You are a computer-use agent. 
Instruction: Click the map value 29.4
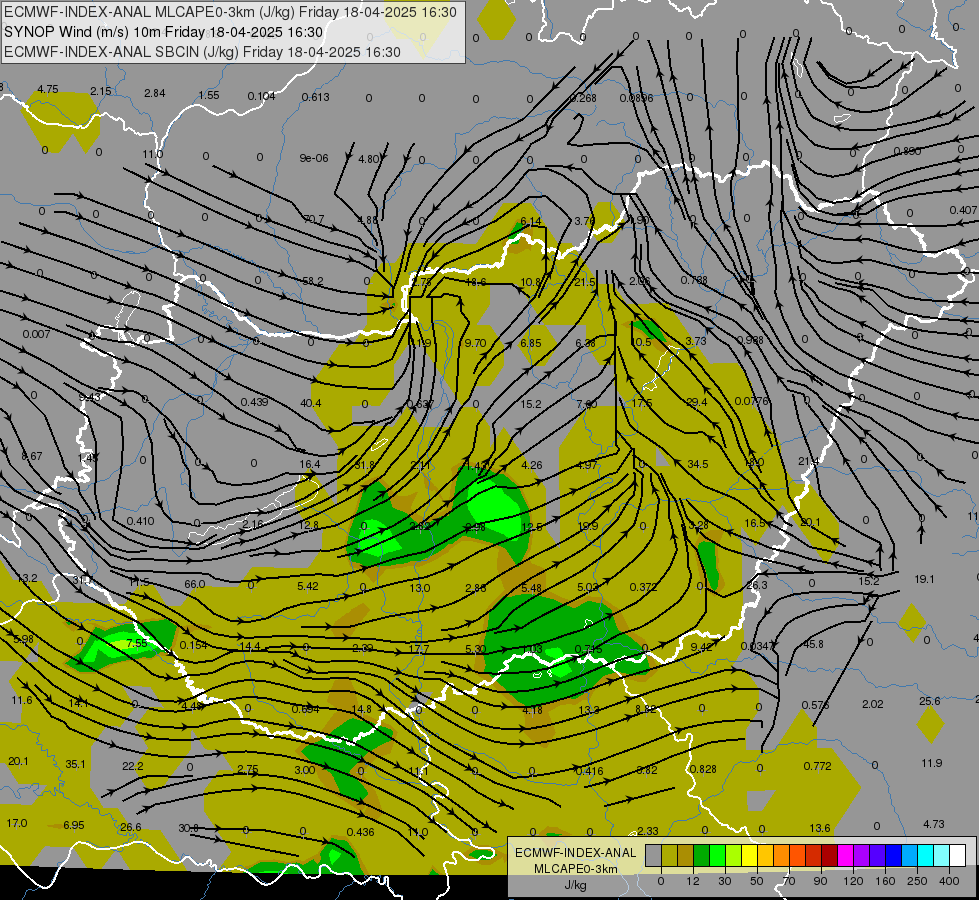click(x=696, y=402)
